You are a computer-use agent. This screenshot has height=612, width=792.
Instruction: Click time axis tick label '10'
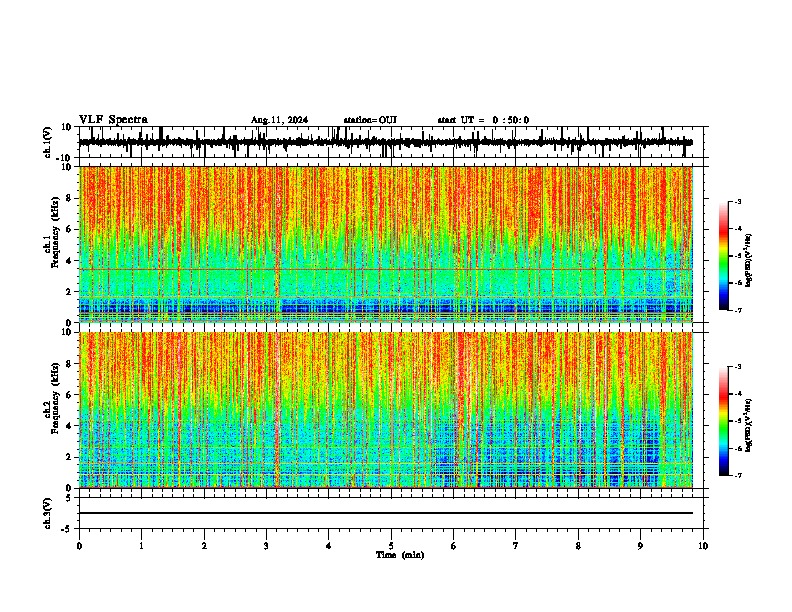click(703, 546)
